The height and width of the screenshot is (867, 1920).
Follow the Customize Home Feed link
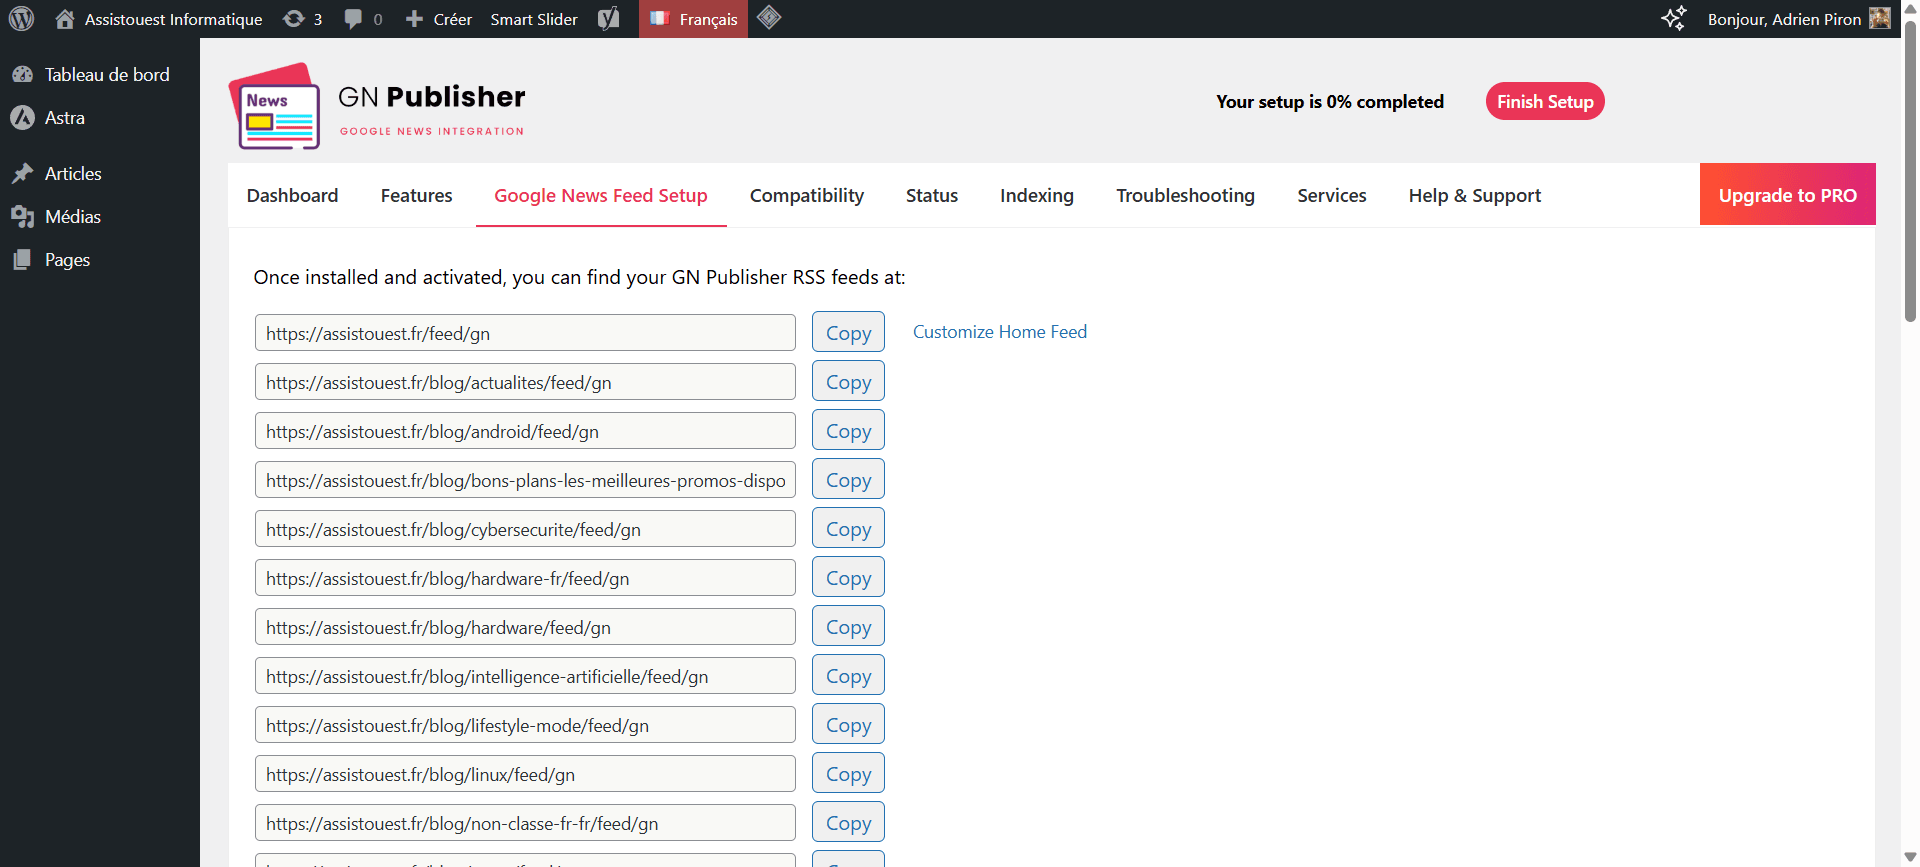coord(999,332)
